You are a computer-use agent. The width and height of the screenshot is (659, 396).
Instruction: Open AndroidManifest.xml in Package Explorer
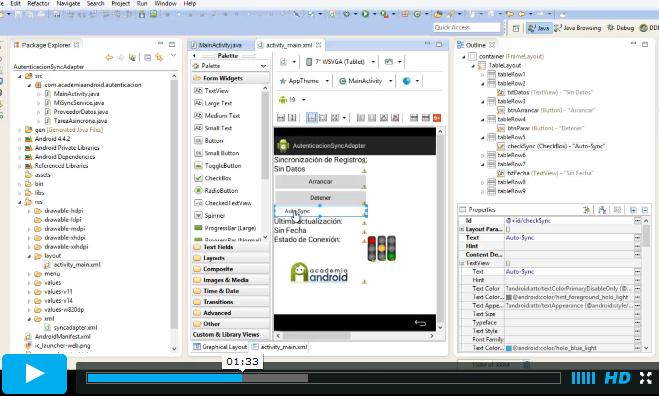[58, 336]
